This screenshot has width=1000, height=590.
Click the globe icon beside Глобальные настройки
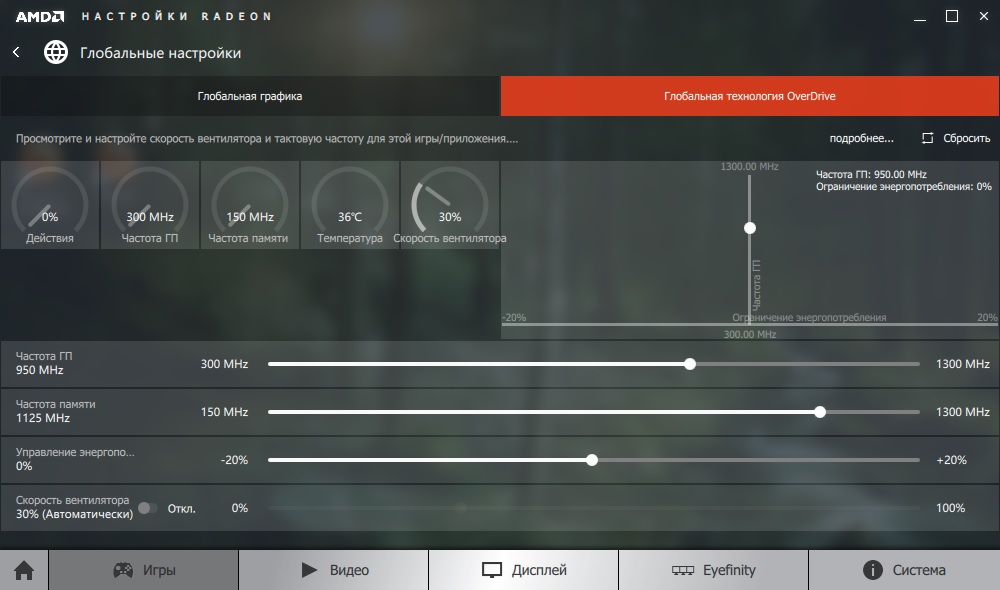(x=56, y=52)
